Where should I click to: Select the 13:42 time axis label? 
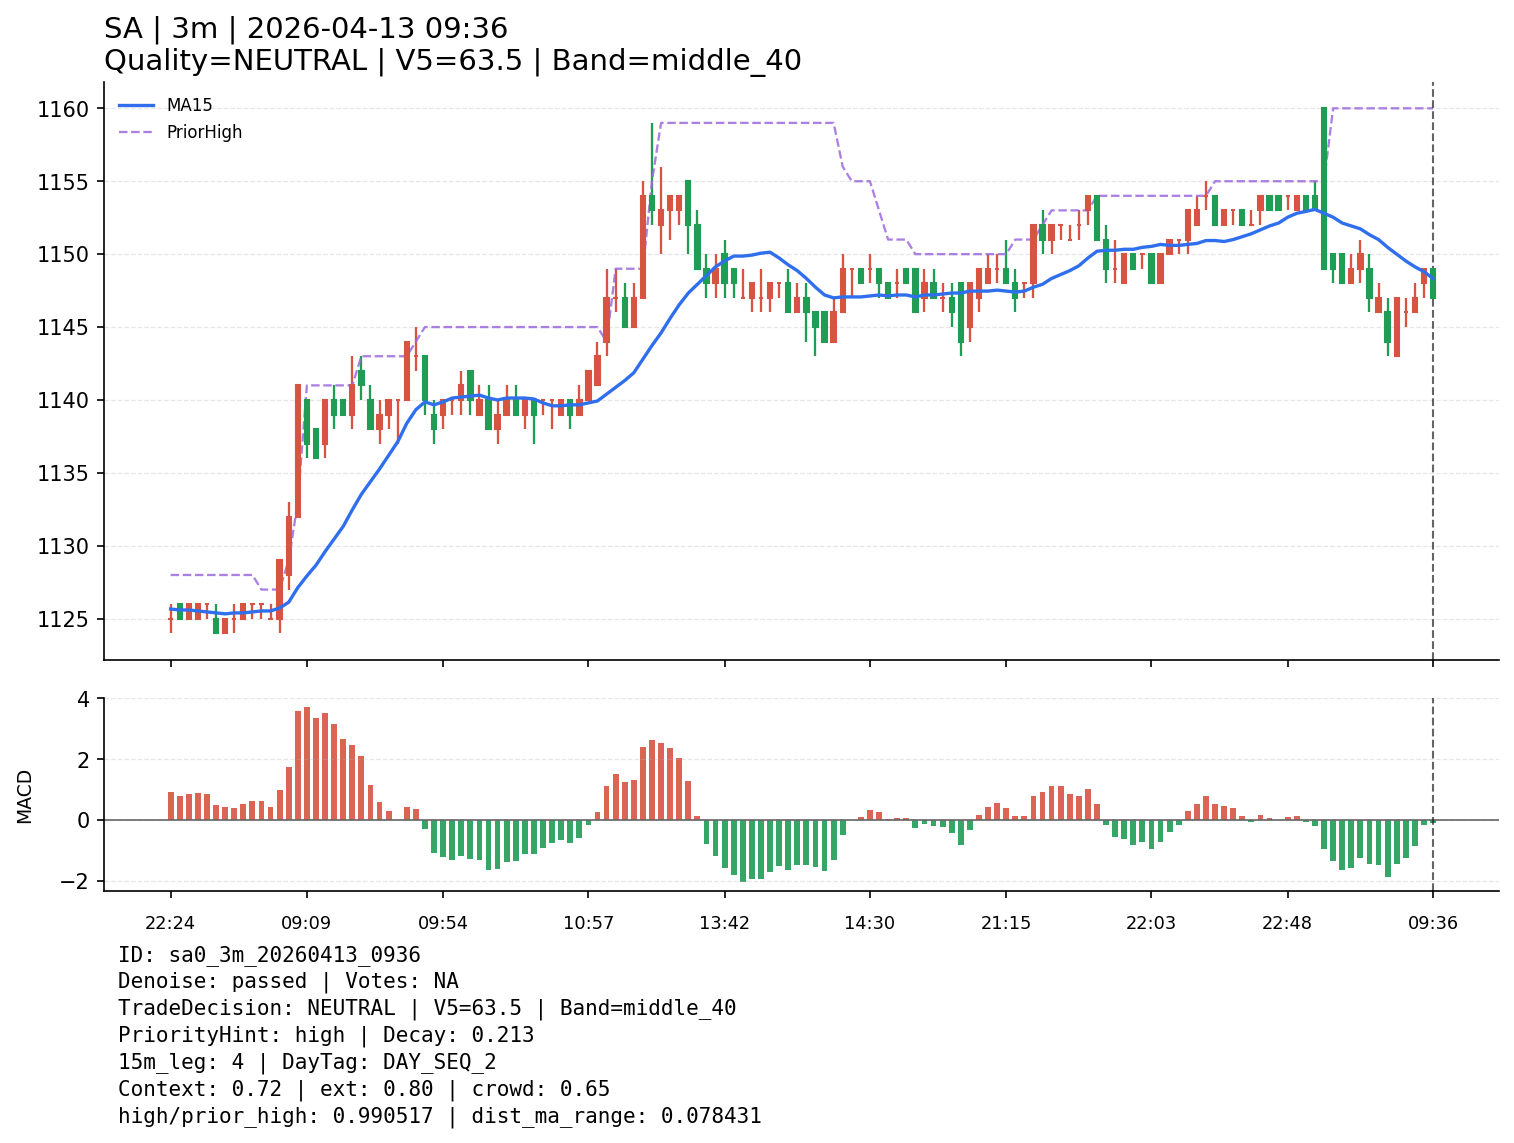pyautogui.click(x=724, y=923)
